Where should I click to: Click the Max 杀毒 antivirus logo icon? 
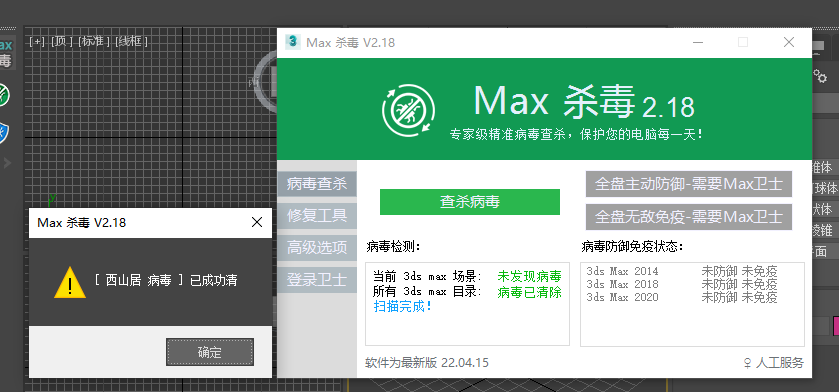(x=408, y=109)
